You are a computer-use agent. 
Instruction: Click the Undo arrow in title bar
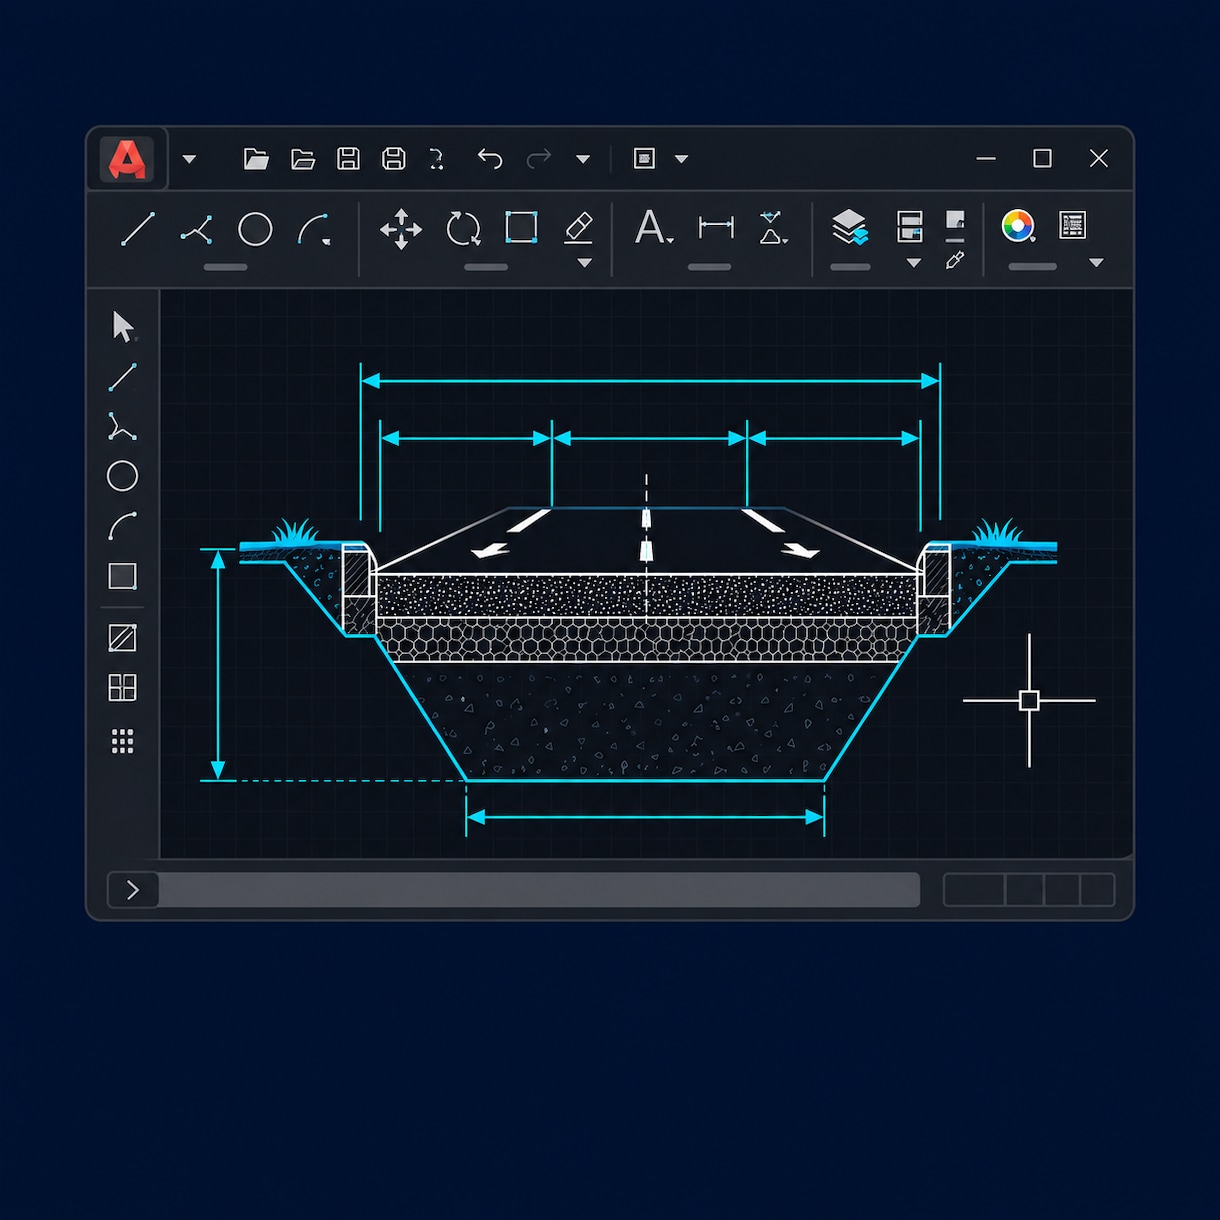(489, 158)
